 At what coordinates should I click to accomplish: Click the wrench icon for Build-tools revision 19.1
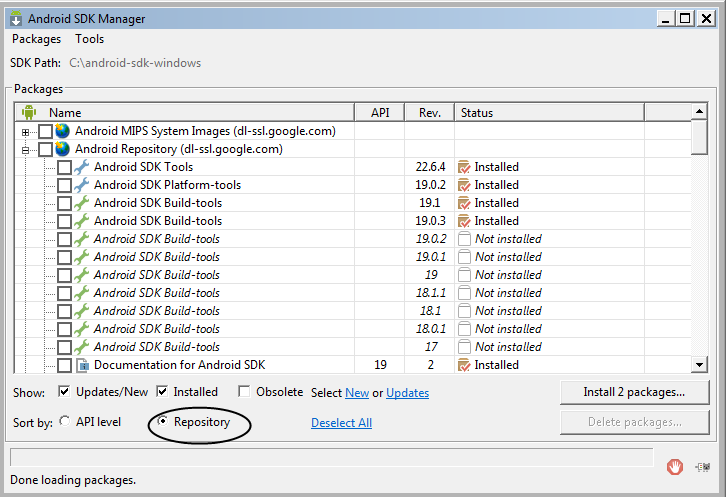coord(81,203)
